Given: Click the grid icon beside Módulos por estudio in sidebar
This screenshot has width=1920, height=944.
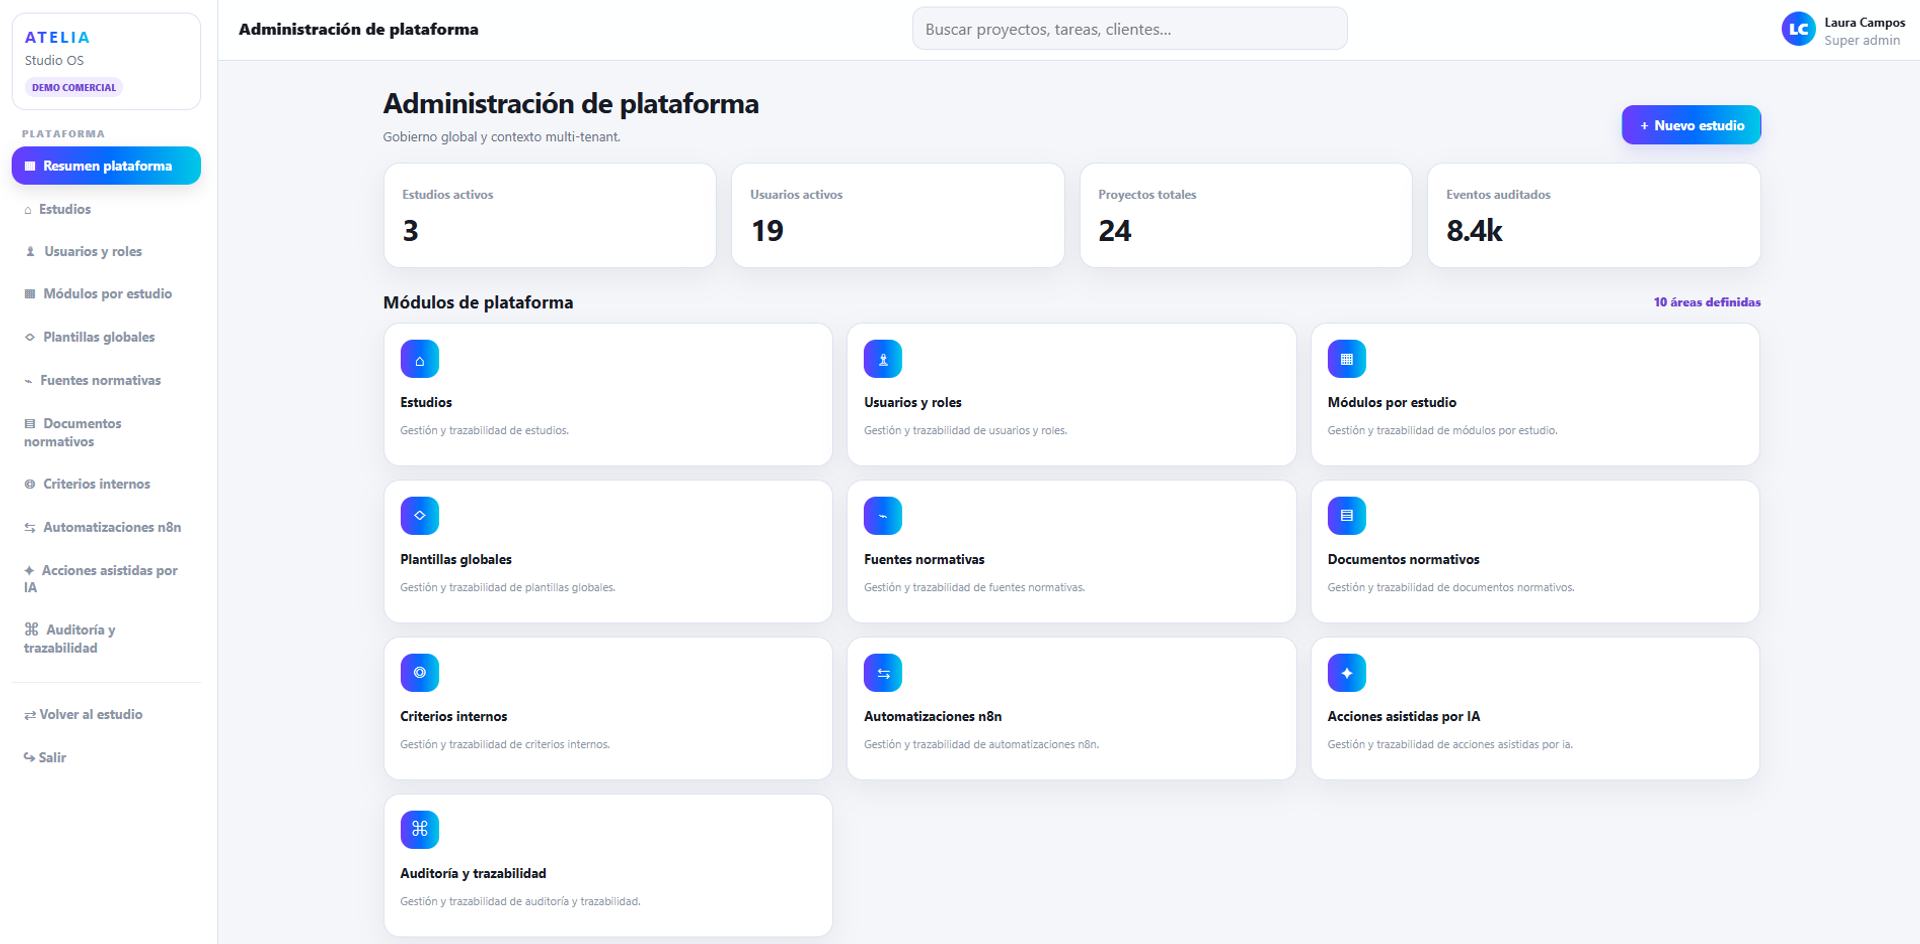Looking at the screenshot, I should [x=30, y=294].
